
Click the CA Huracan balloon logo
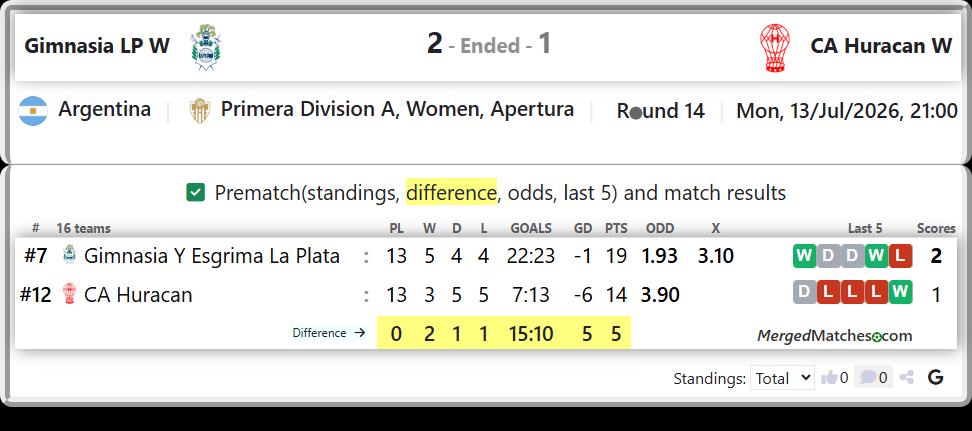point(774,48)
